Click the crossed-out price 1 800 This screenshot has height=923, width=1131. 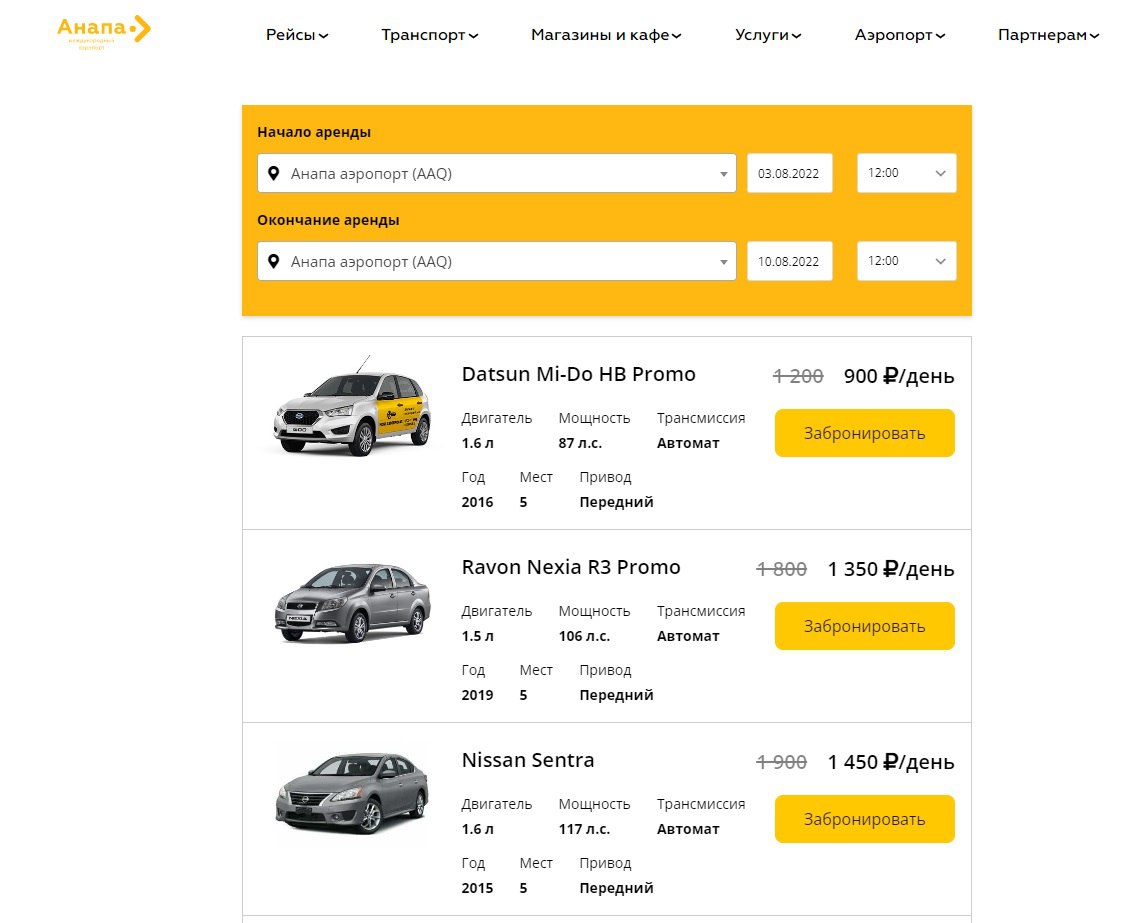(781, 569)
